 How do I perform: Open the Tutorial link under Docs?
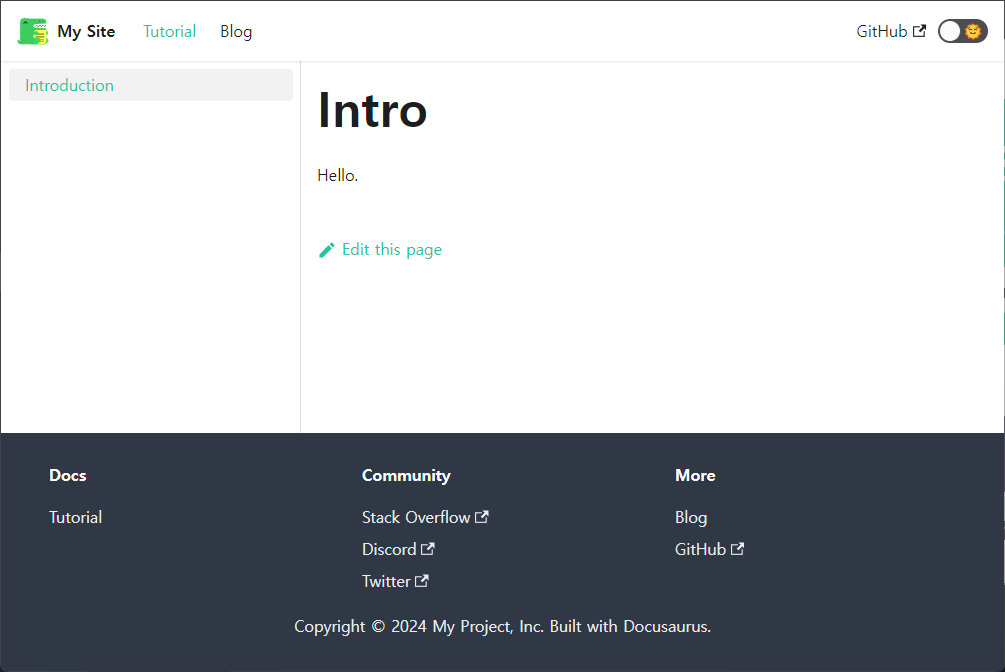click(x=75, y=517)
